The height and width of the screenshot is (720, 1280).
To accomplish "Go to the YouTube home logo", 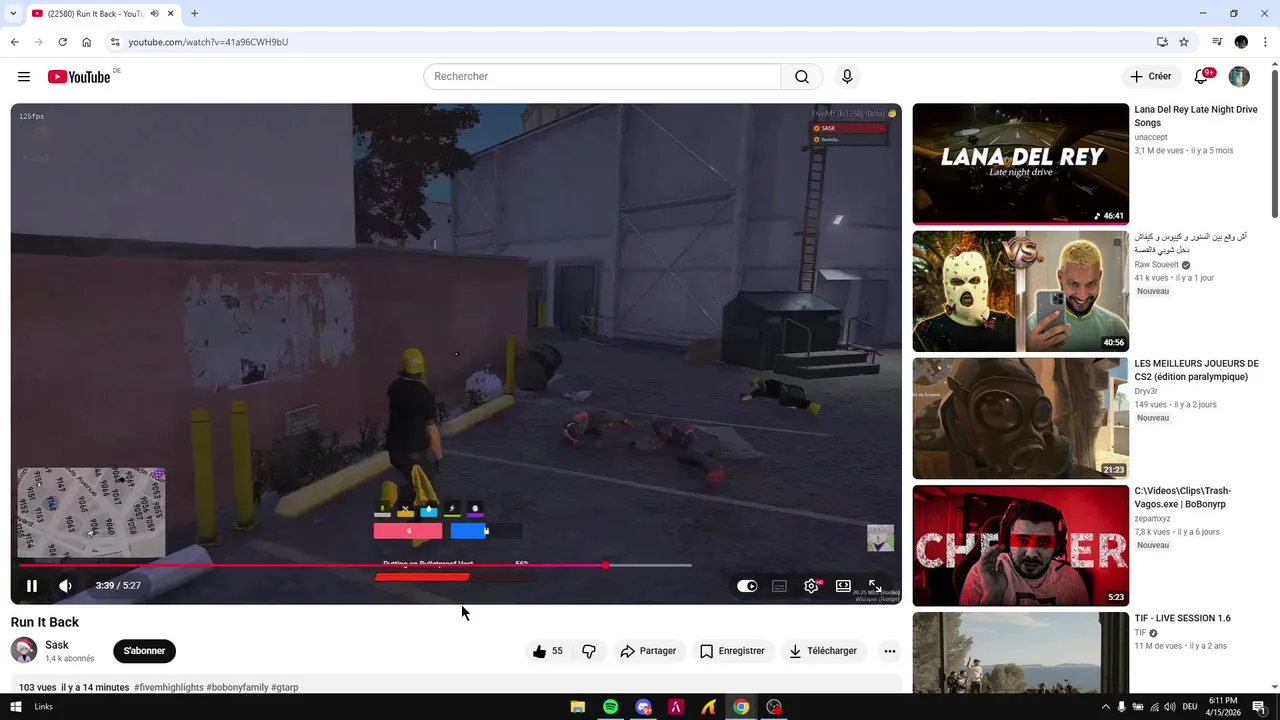I will 79,77.
